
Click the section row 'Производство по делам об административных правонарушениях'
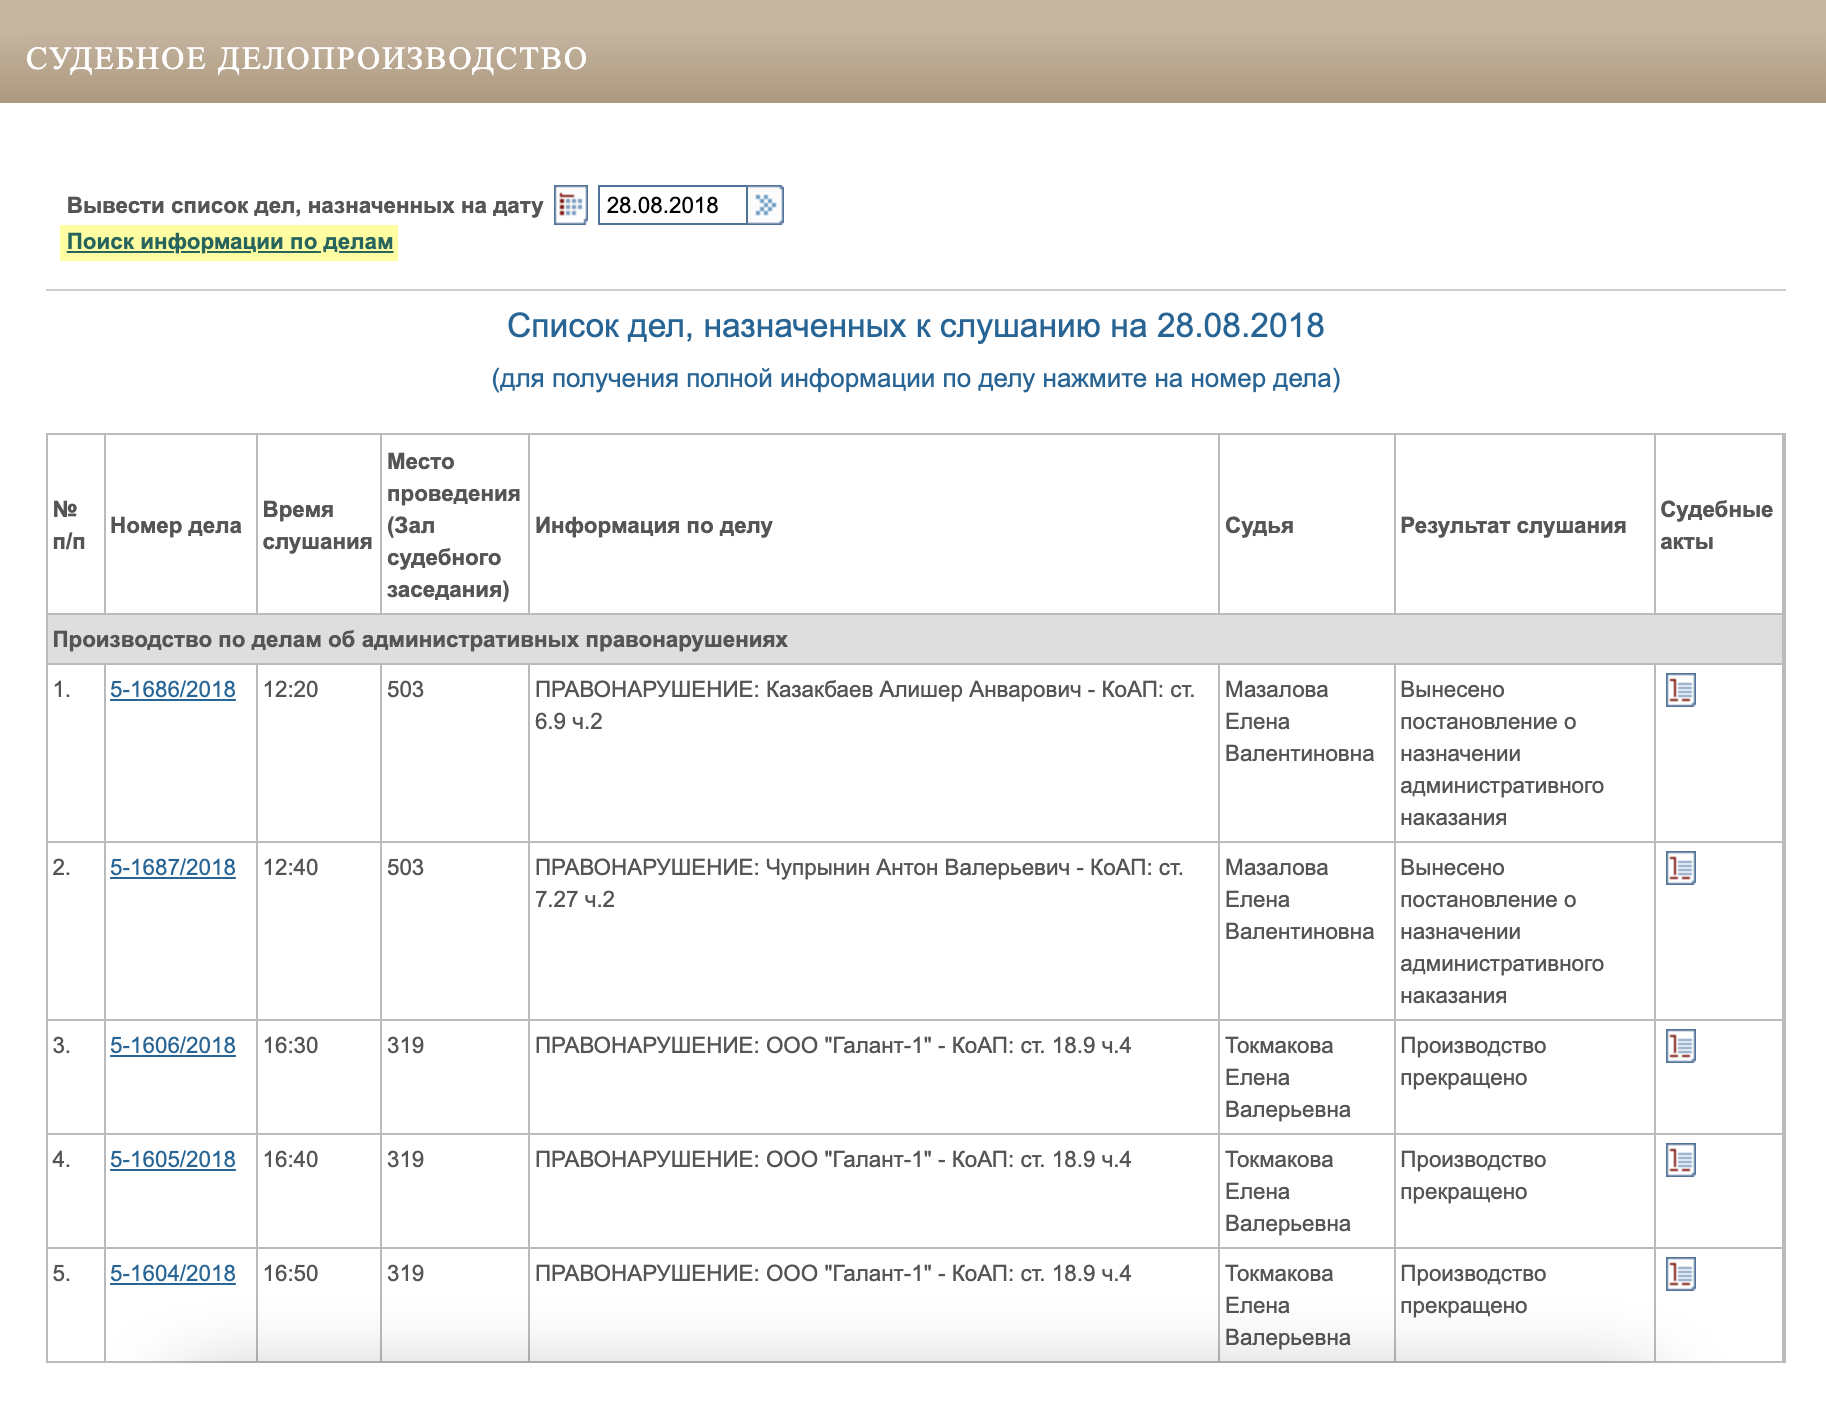pos(915,640)
